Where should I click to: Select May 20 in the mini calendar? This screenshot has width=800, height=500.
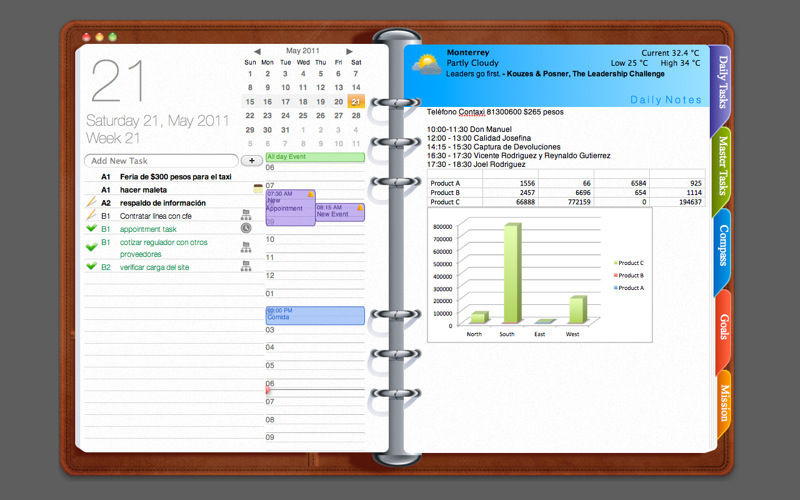click(338, 102)
